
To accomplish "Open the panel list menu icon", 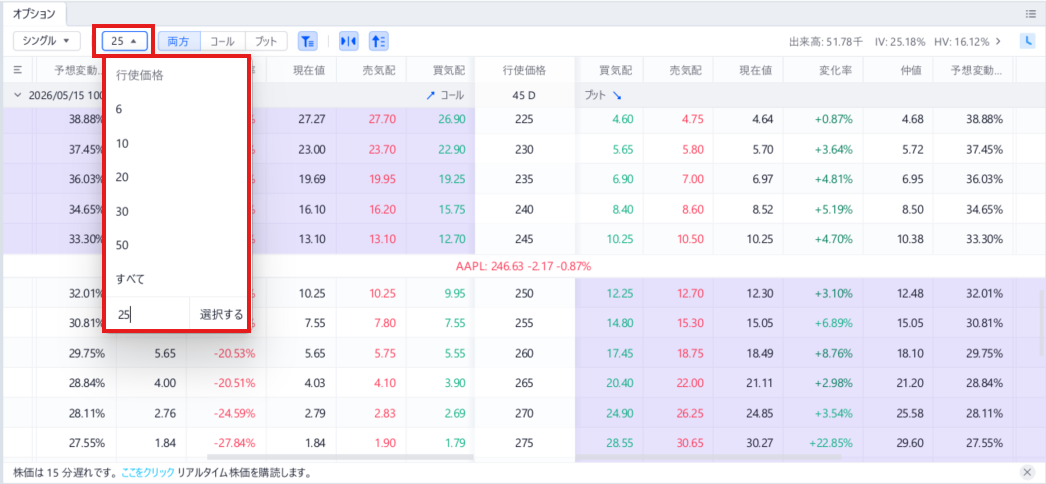I will click(1030, 13).
